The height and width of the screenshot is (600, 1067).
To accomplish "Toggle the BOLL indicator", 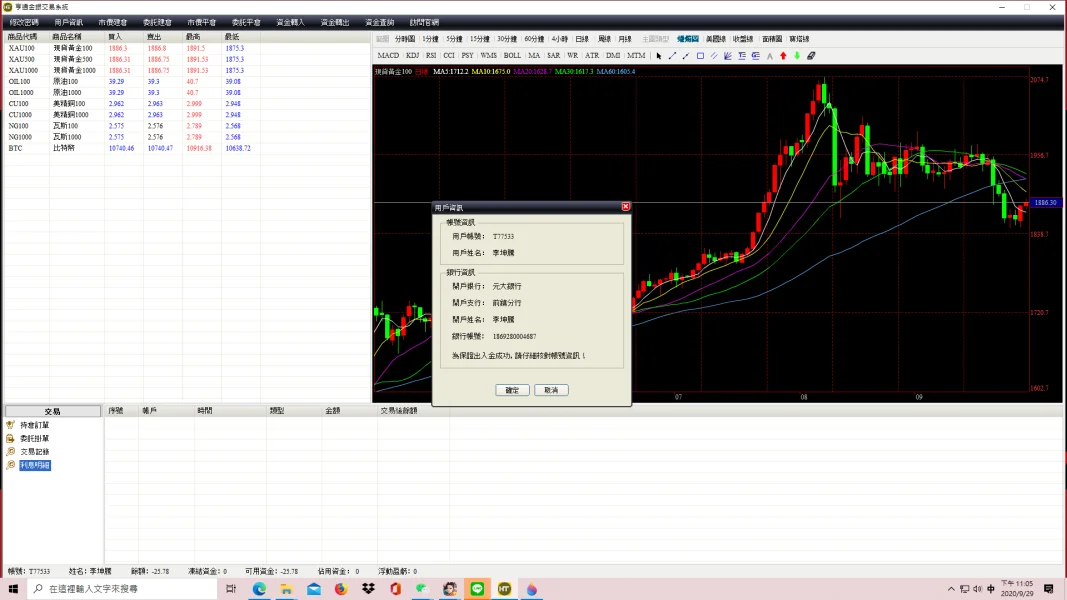I will point(512,56).
